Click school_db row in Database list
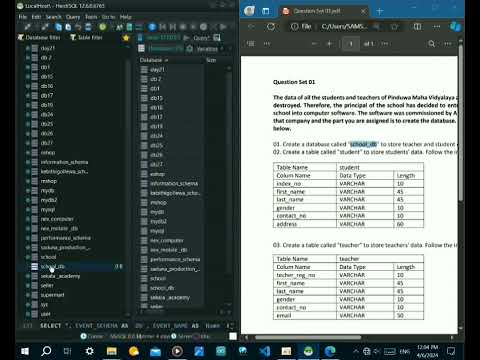 [172, 288]
